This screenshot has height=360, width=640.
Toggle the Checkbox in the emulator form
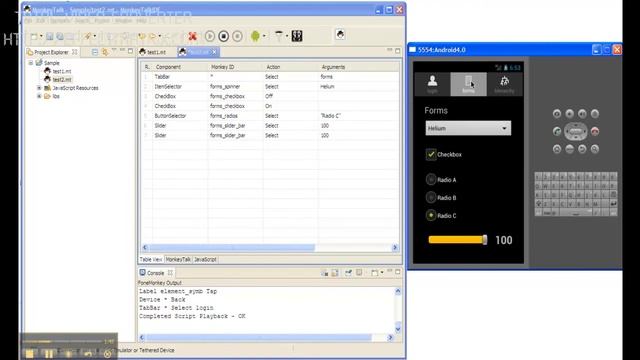431,154
